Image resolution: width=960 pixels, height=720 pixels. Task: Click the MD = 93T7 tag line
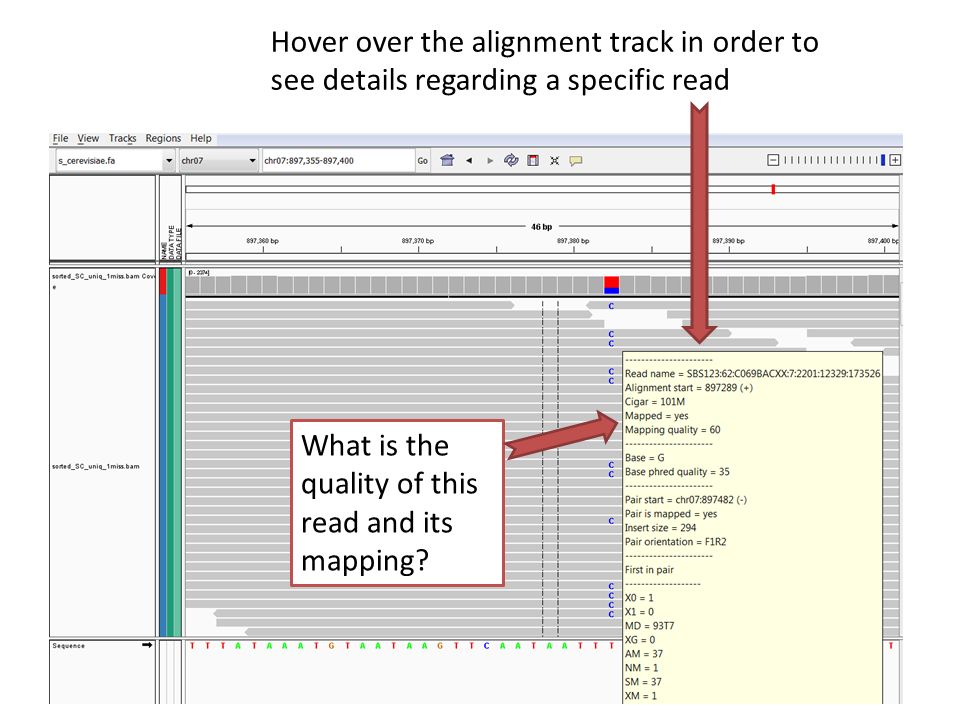point(650,626)
